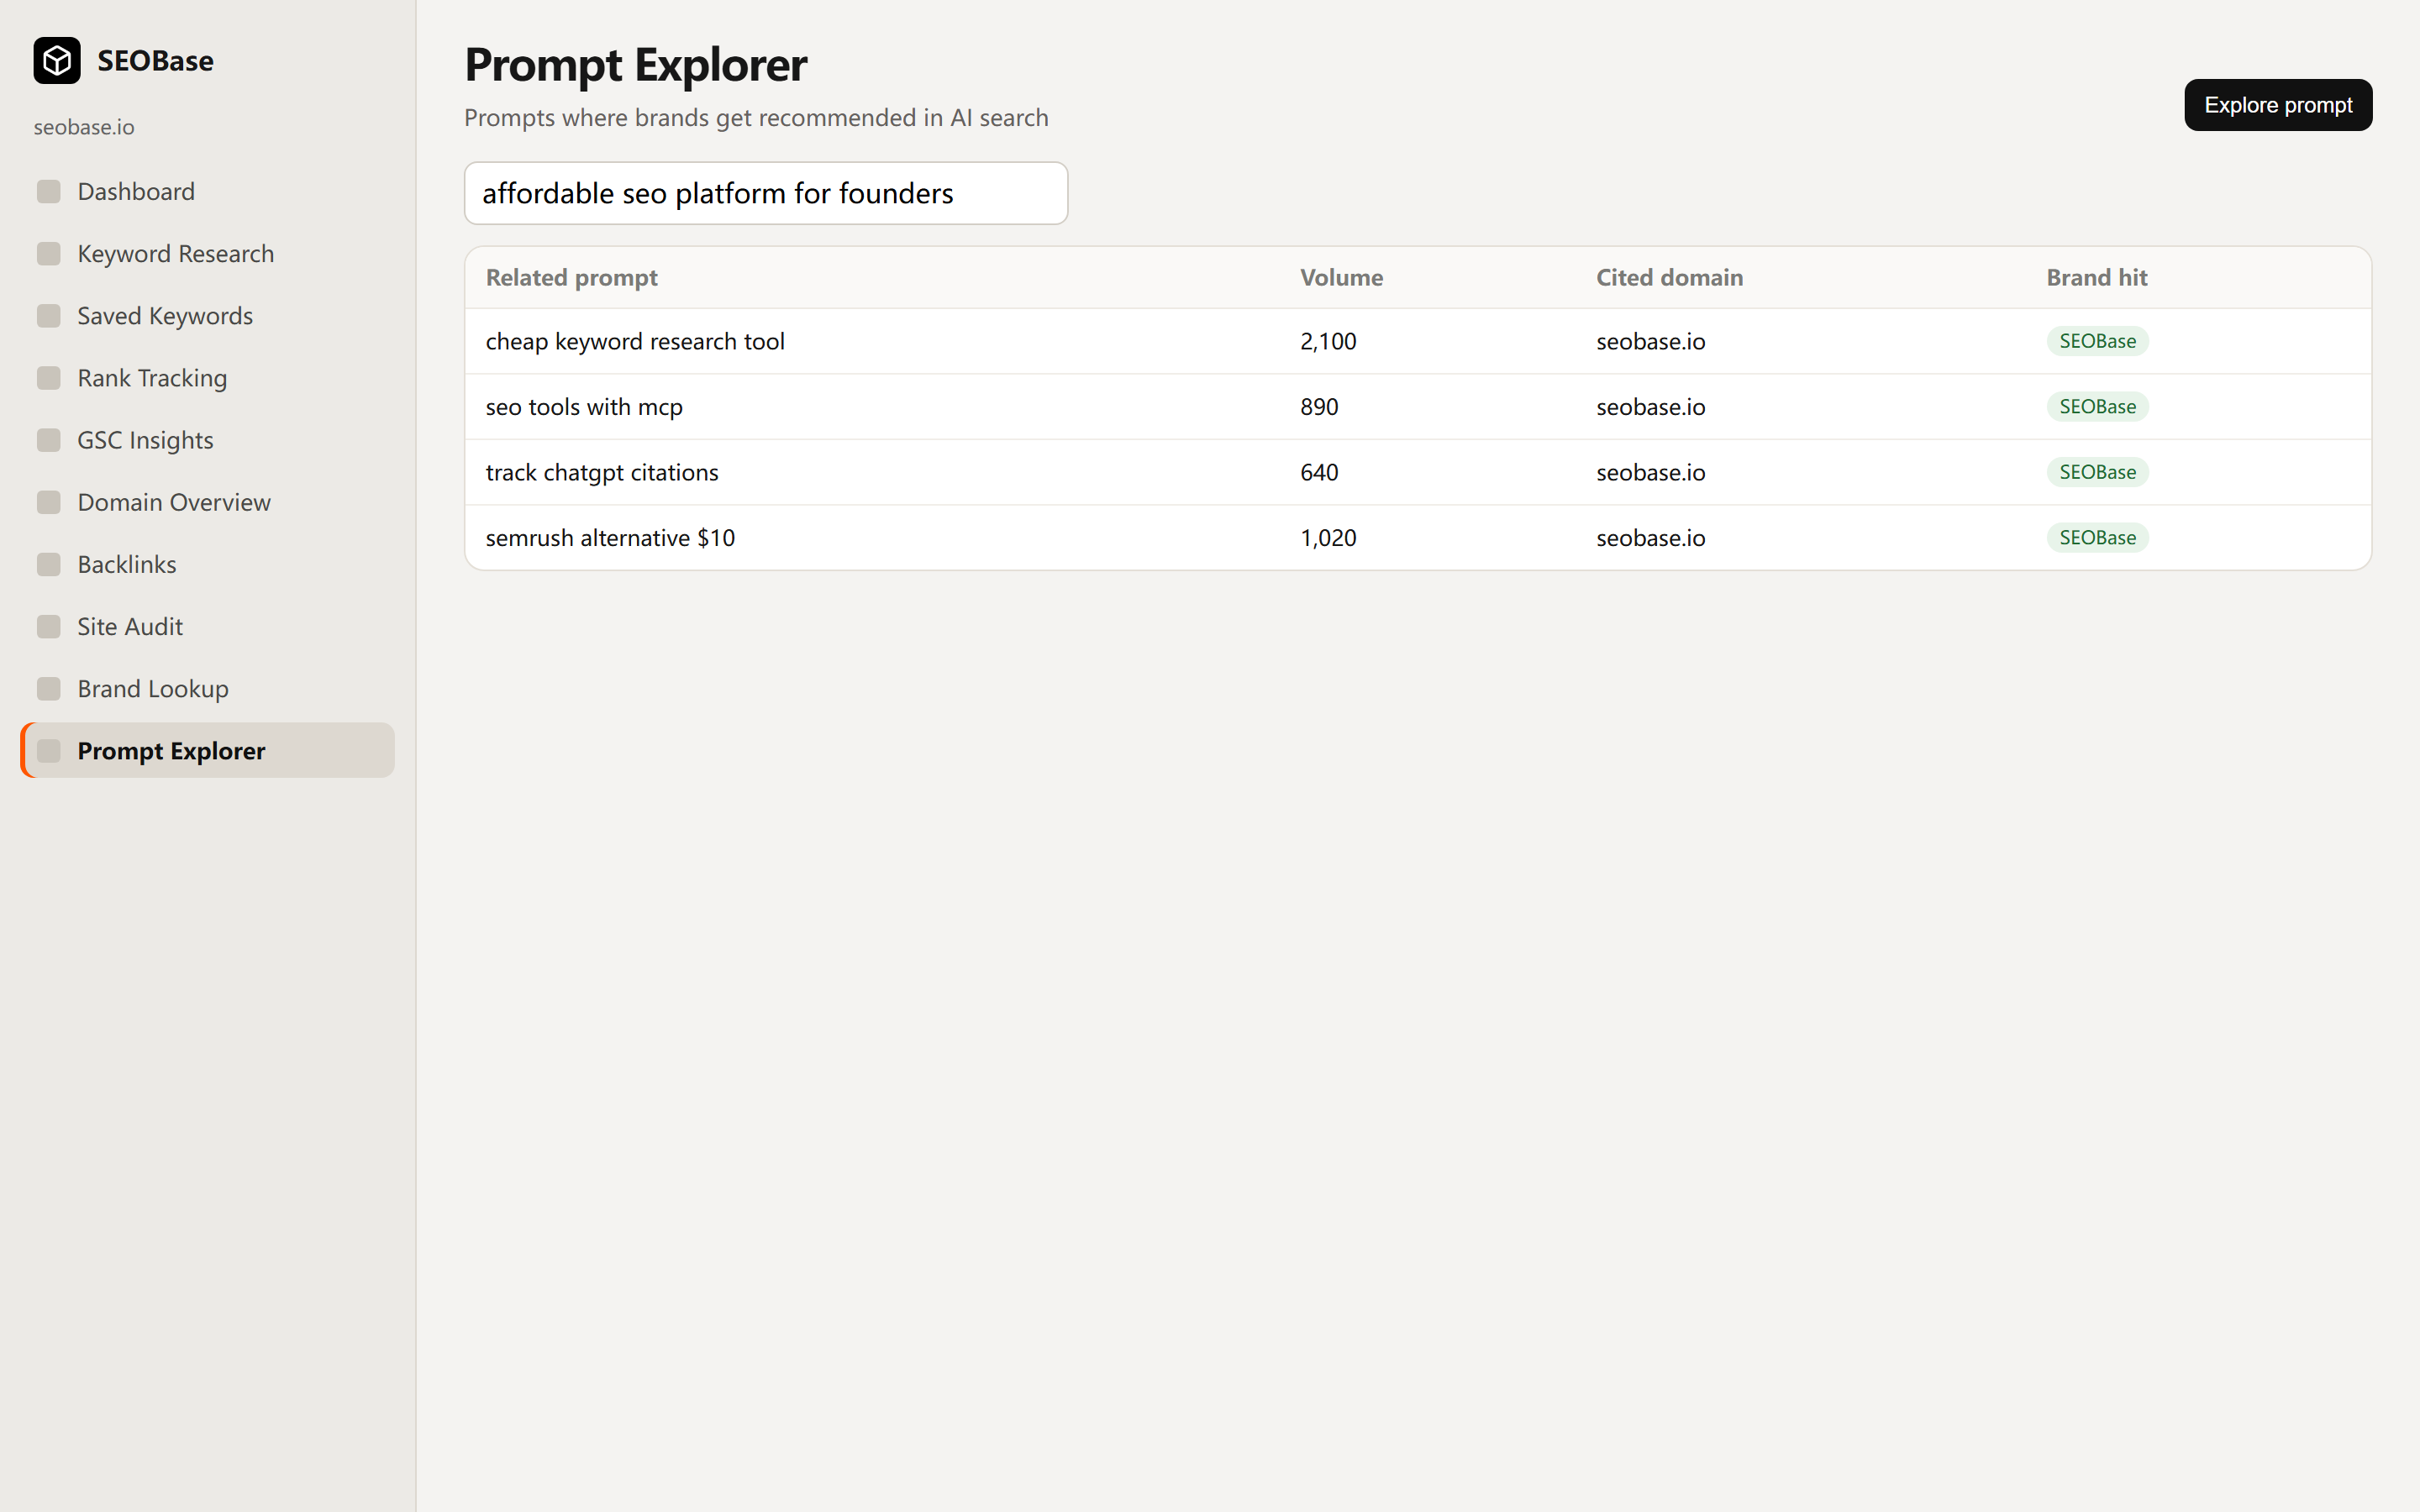Click the Brand Lookup sidebar icon
Viewport: 2420px width, 1512px height.
point(48,689)
